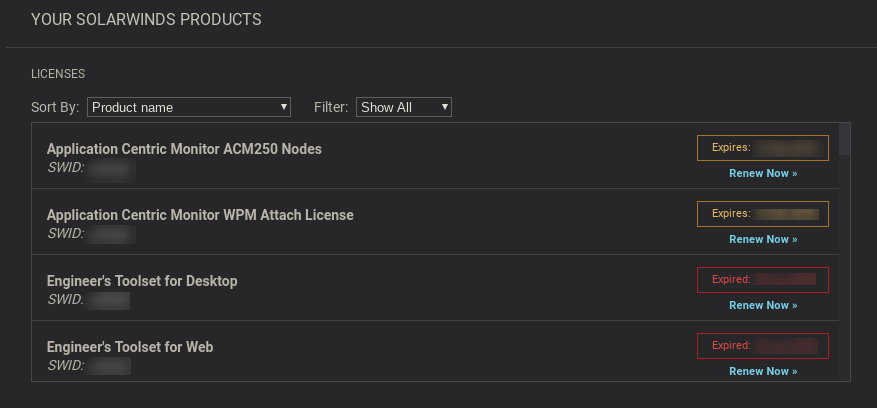Open the Filter 'Show All' dropdown
This screenshot has height=408, width=877.
point(404,107)
